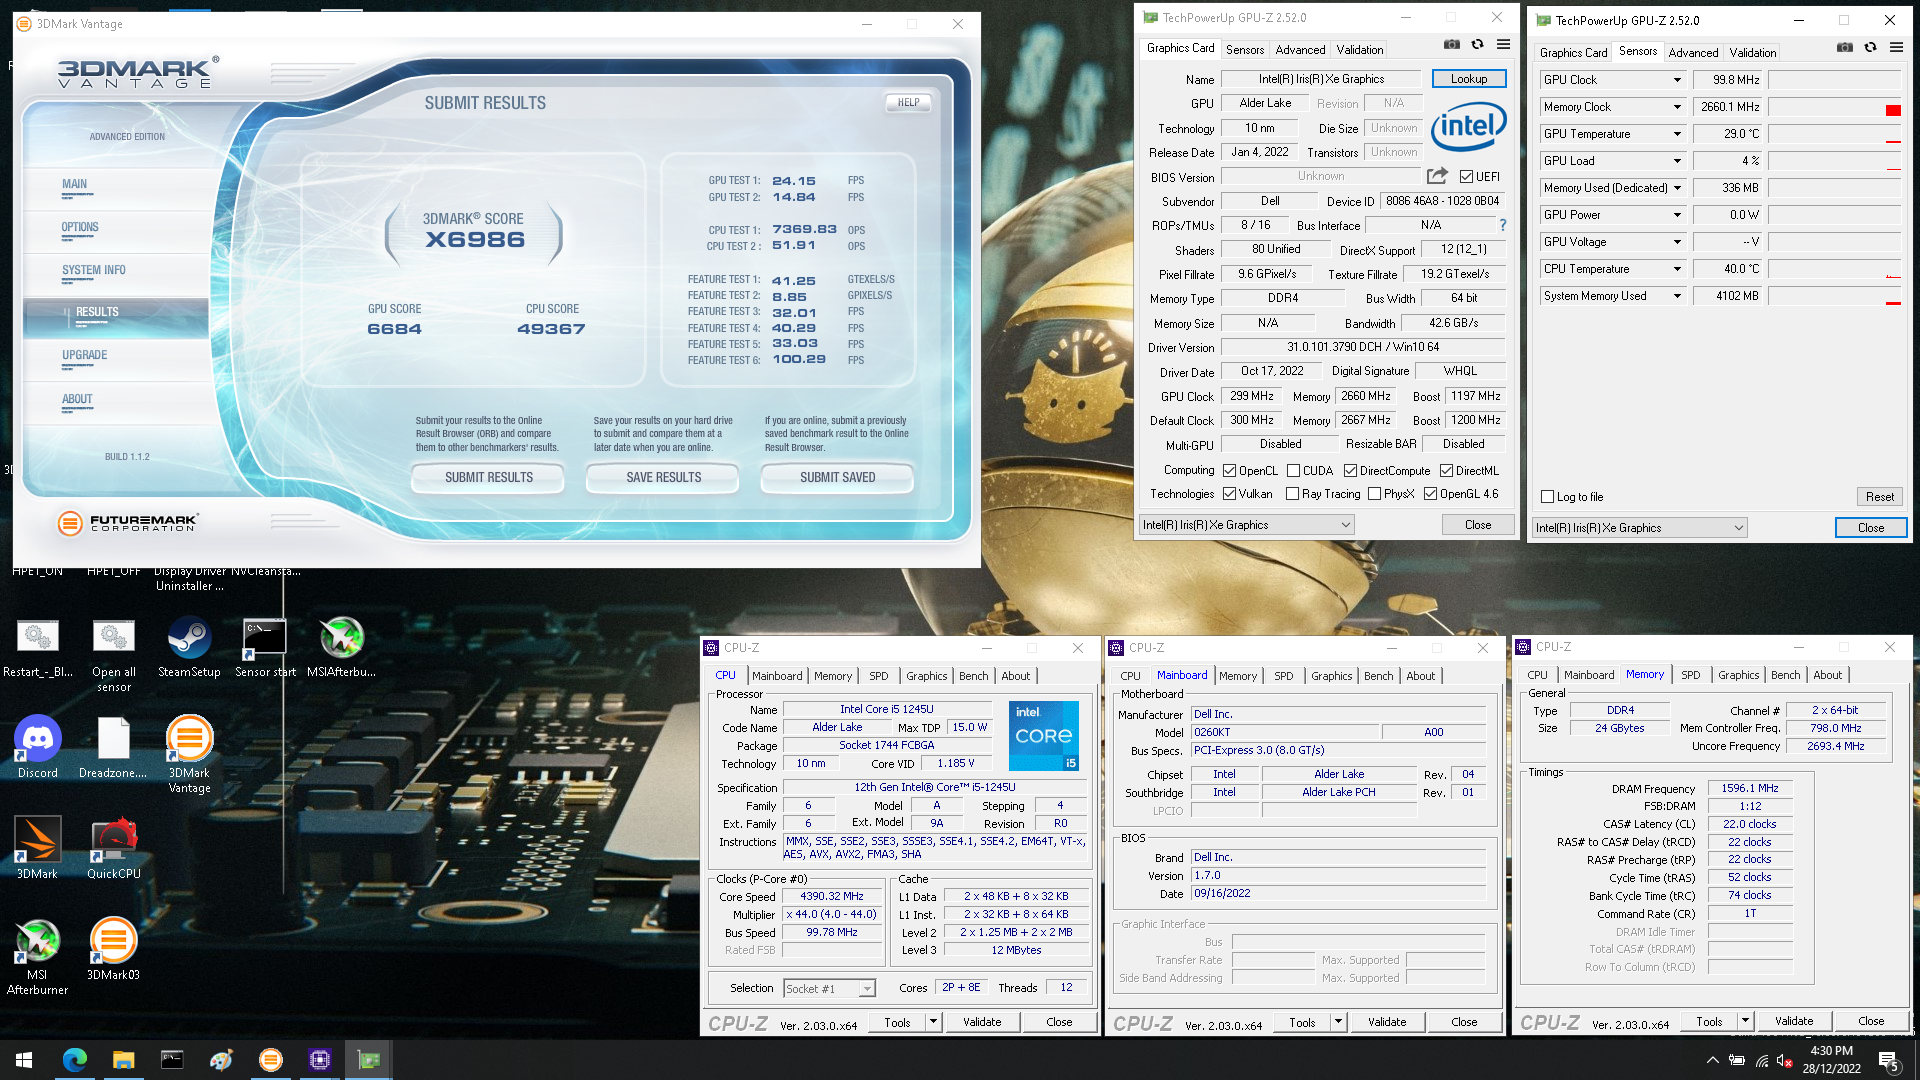Open SPD tab in middle CPU-Z window
This screenshot has height=1080, width=1920.
[x=1283, y=676]
